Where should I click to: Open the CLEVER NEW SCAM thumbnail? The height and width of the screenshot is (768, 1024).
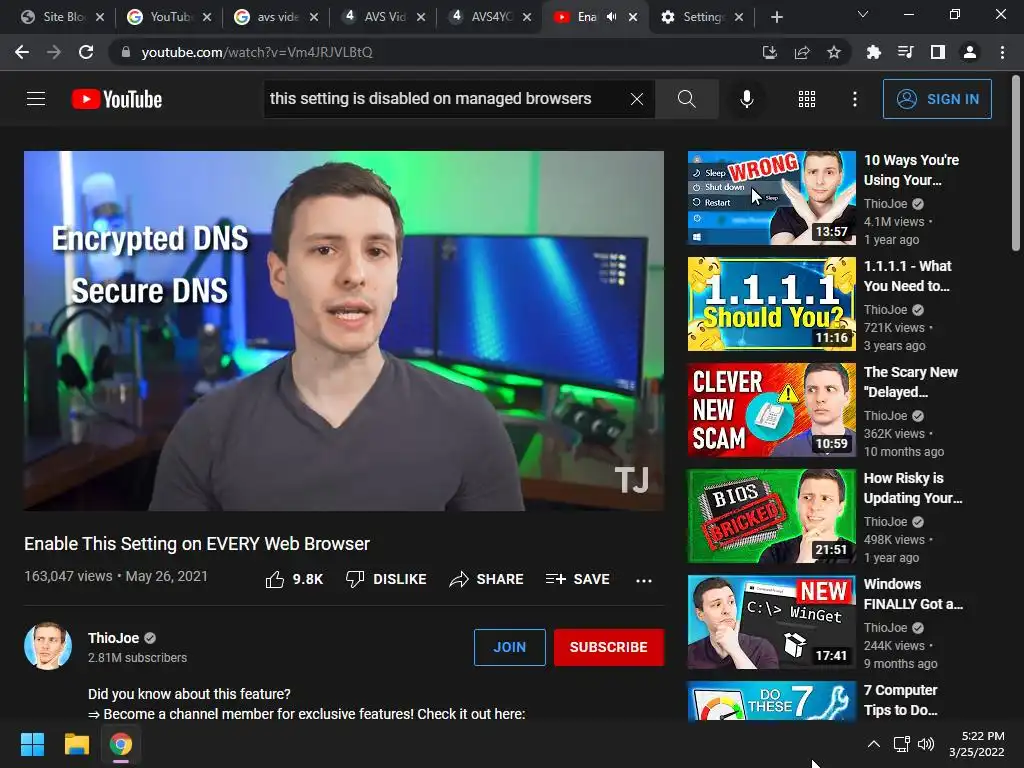[771, 409]
